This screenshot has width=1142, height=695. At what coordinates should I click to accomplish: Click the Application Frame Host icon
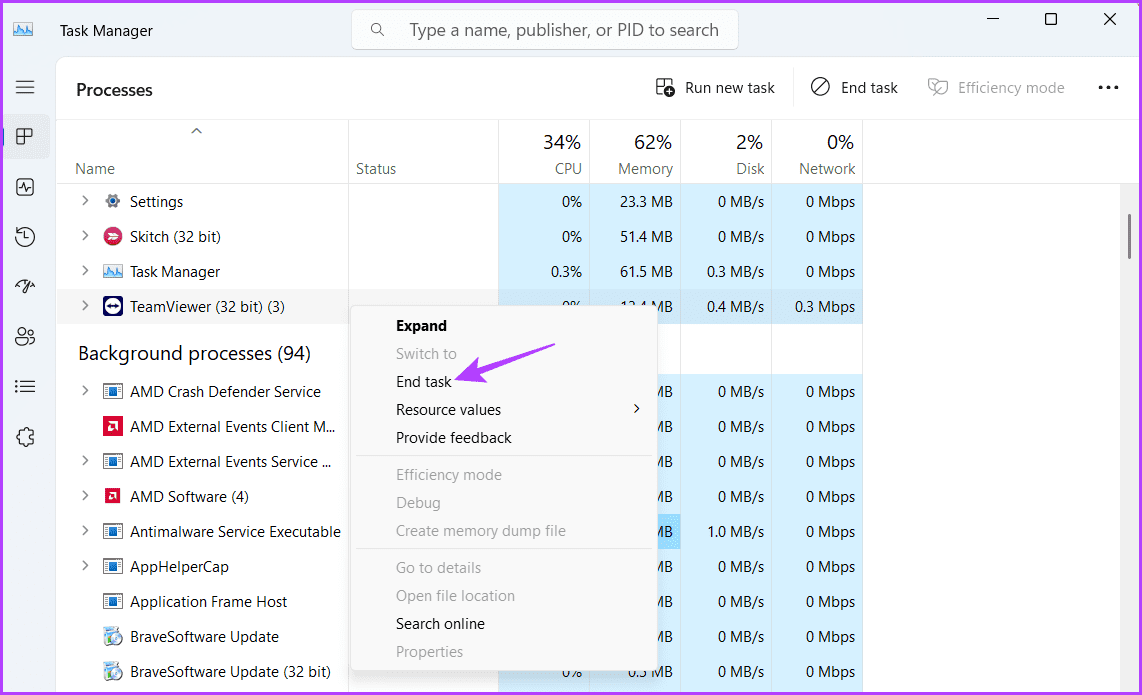113,602
